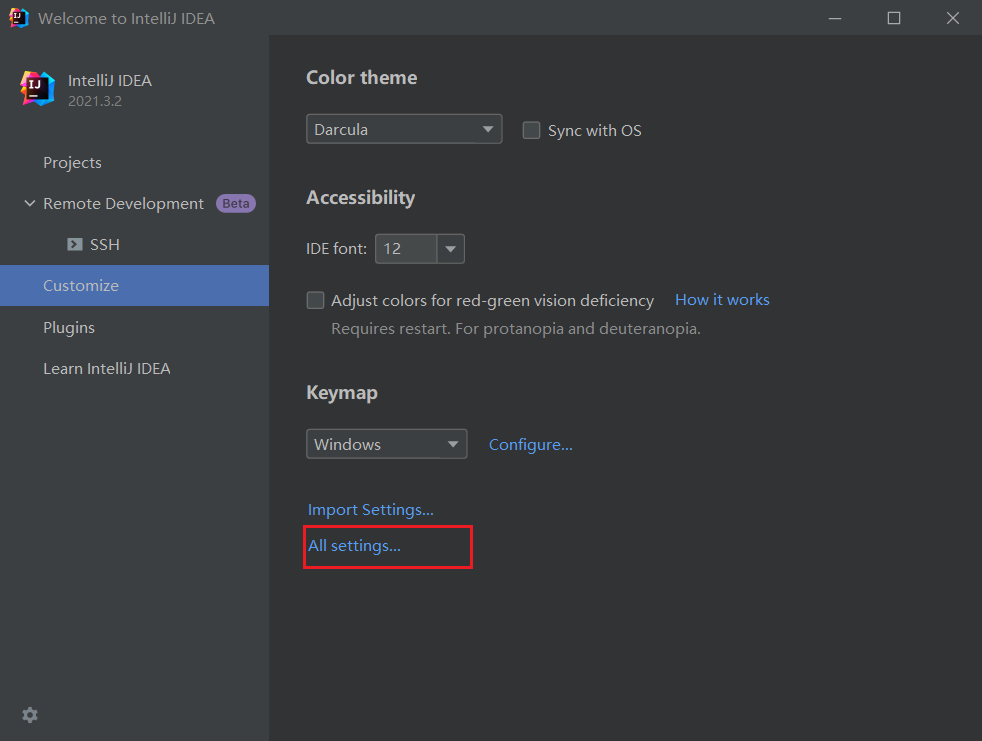Collapse the Remote Development section

pyautogui.click(x=29, y=204)
